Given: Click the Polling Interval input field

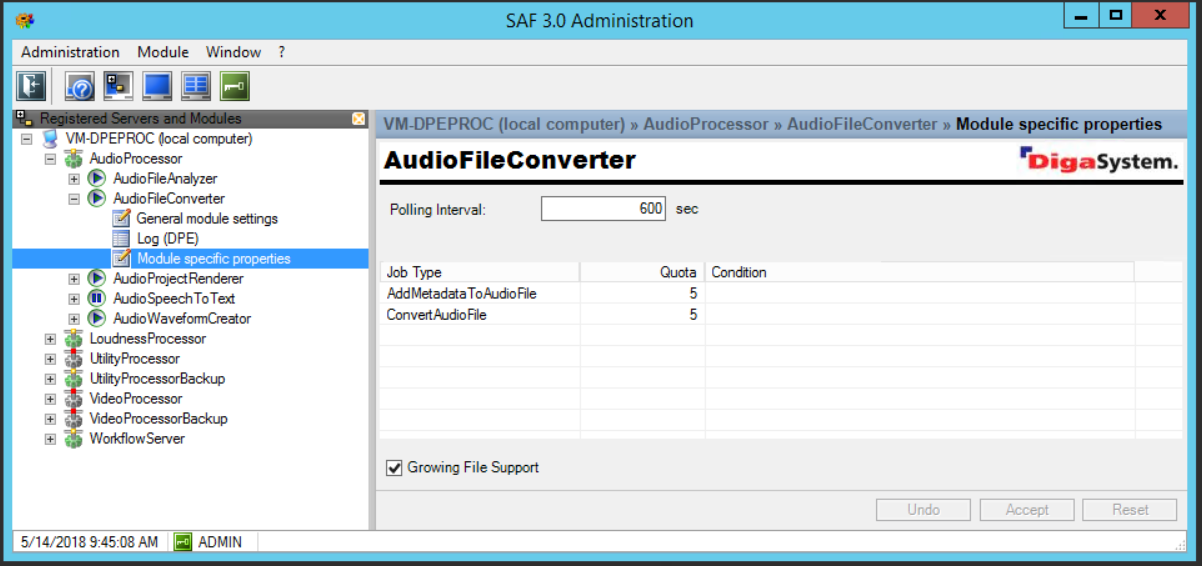Looking at the screenshot, I should (x=603, y=209).
